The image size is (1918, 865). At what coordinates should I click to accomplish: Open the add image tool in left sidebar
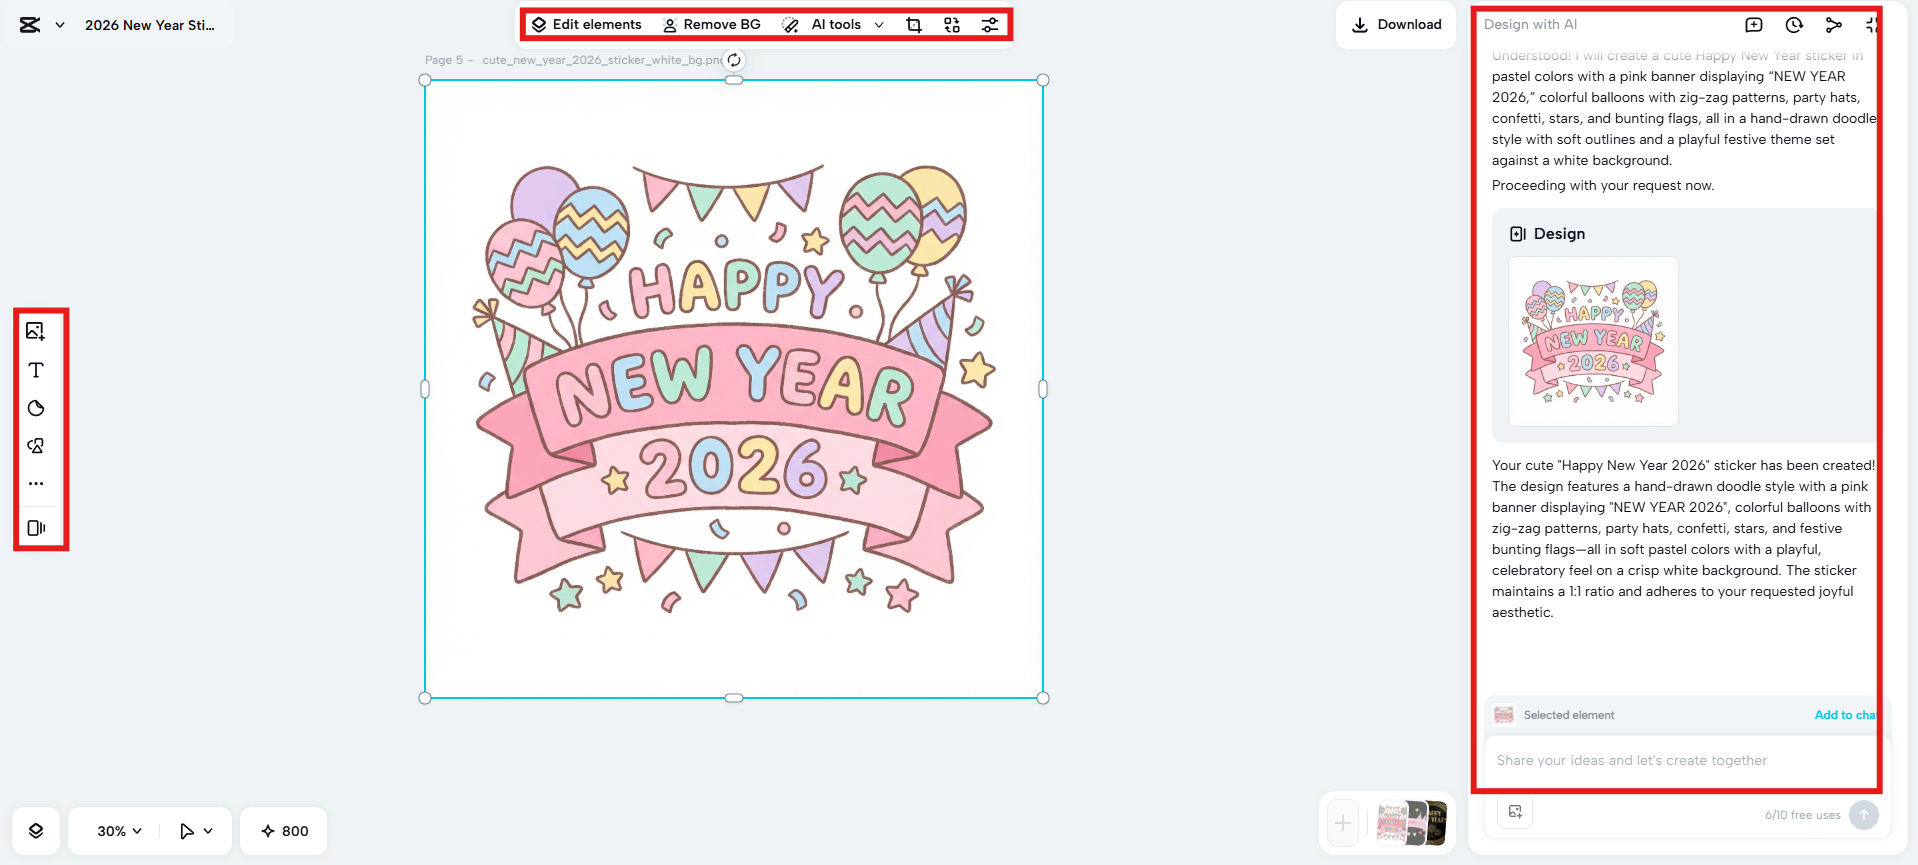point(36,331)
